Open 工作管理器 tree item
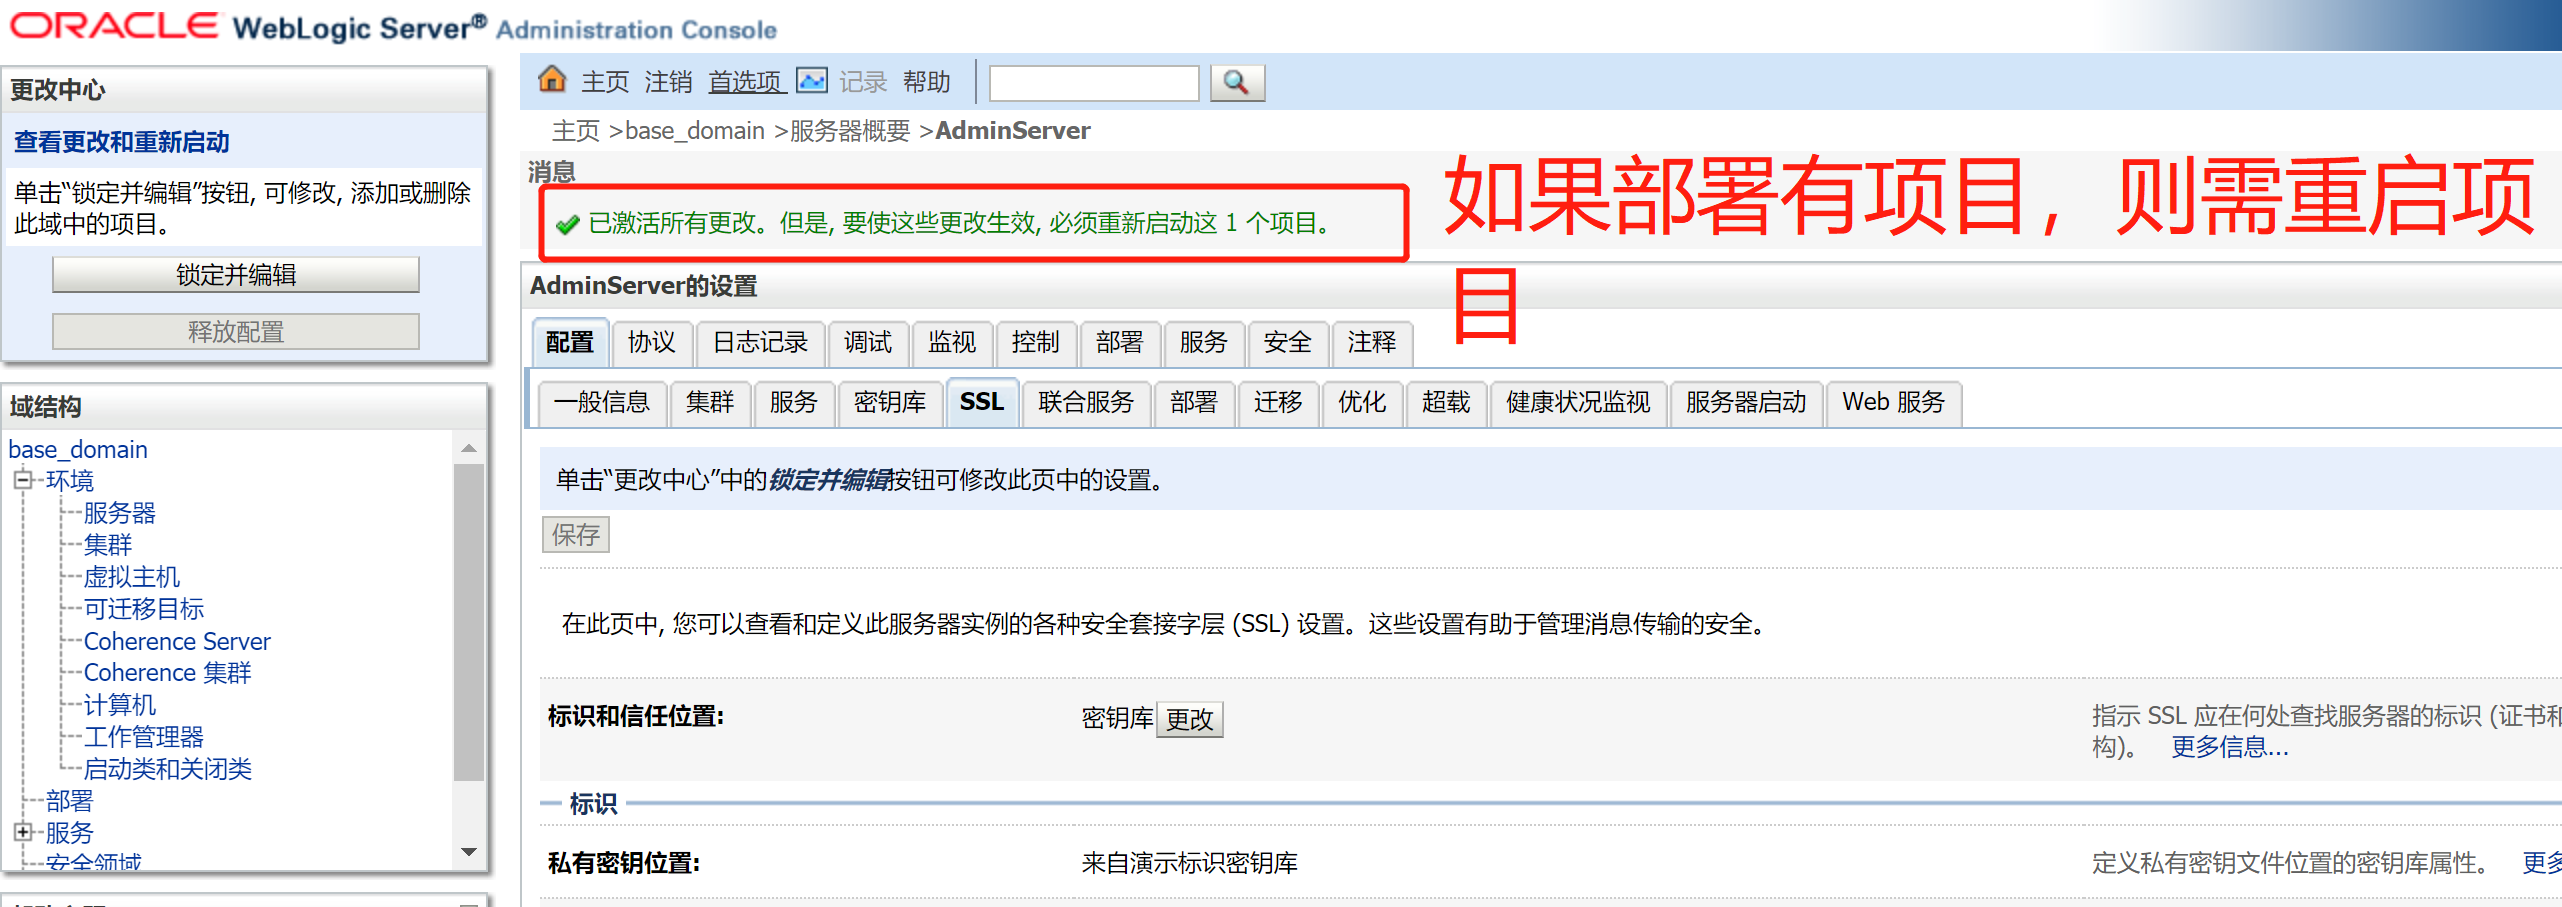The image size is (2562, 907). click(144, 737)
